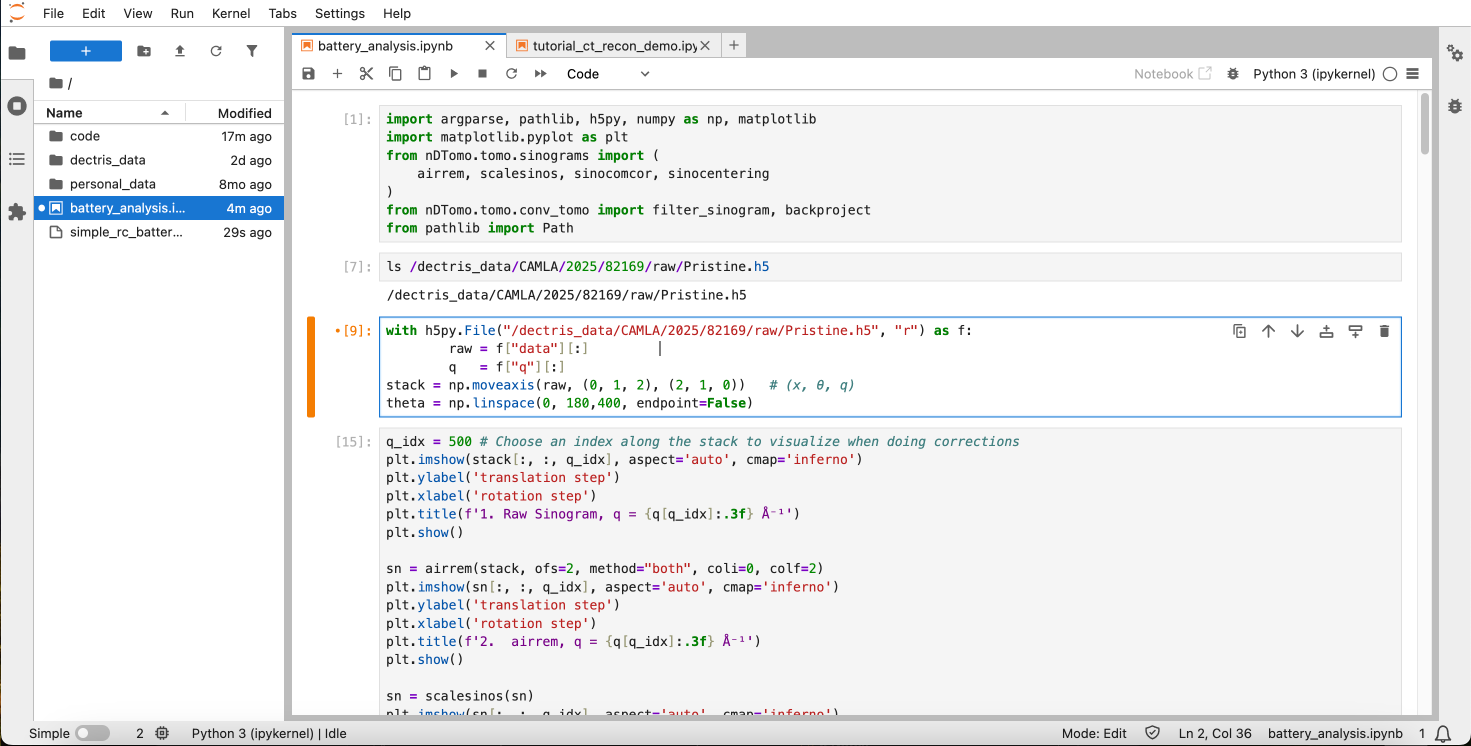Image resolution: width=1471 pixels, height=746 pixels.
Task: Select the code folder
Action: click(159, 136)
